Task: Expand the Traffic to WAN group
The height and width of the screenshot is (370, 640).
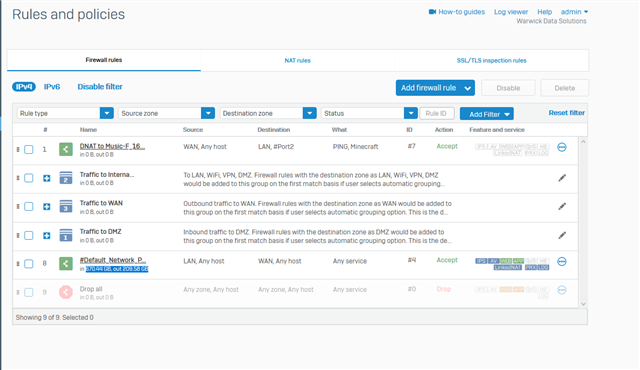Action: 47,206
